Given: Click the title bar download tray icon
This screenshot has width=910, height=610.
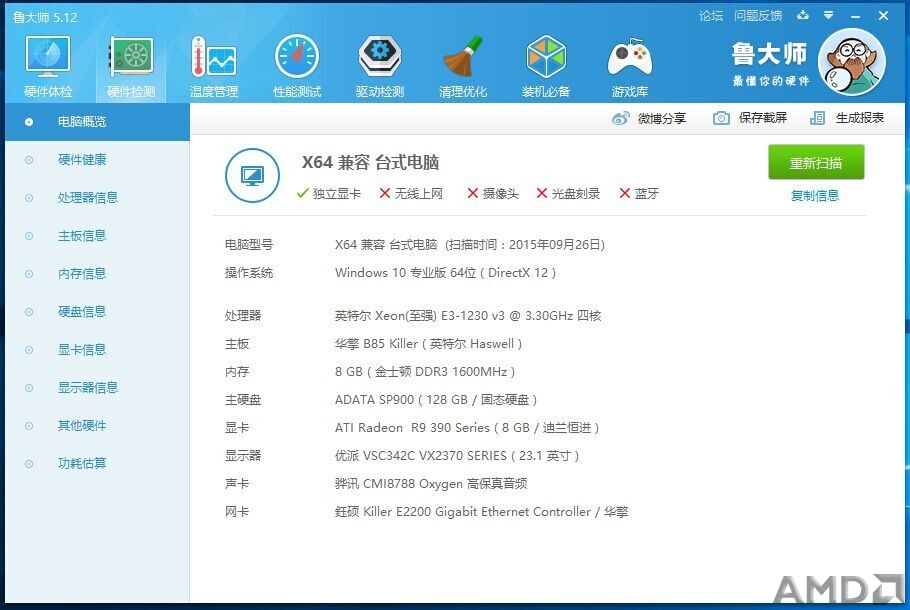Looking at the screenshot, I should (x=803, y=16).
